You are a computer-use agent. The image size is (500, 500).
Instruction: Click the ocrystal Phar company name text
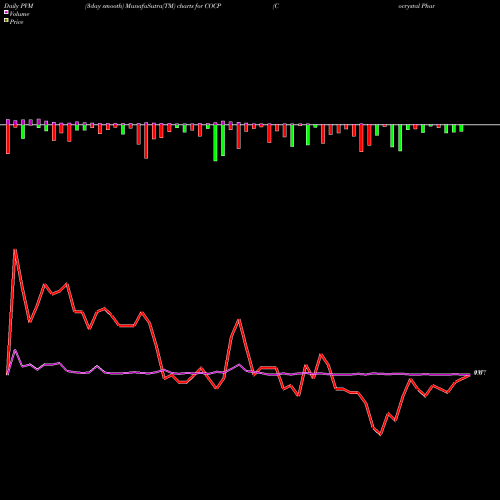tap(417, 6)
